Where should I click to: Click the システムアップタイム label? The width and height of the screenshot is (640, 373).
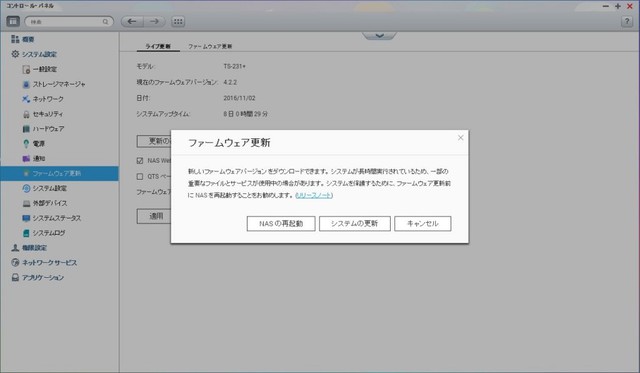[x=163, y=114]
